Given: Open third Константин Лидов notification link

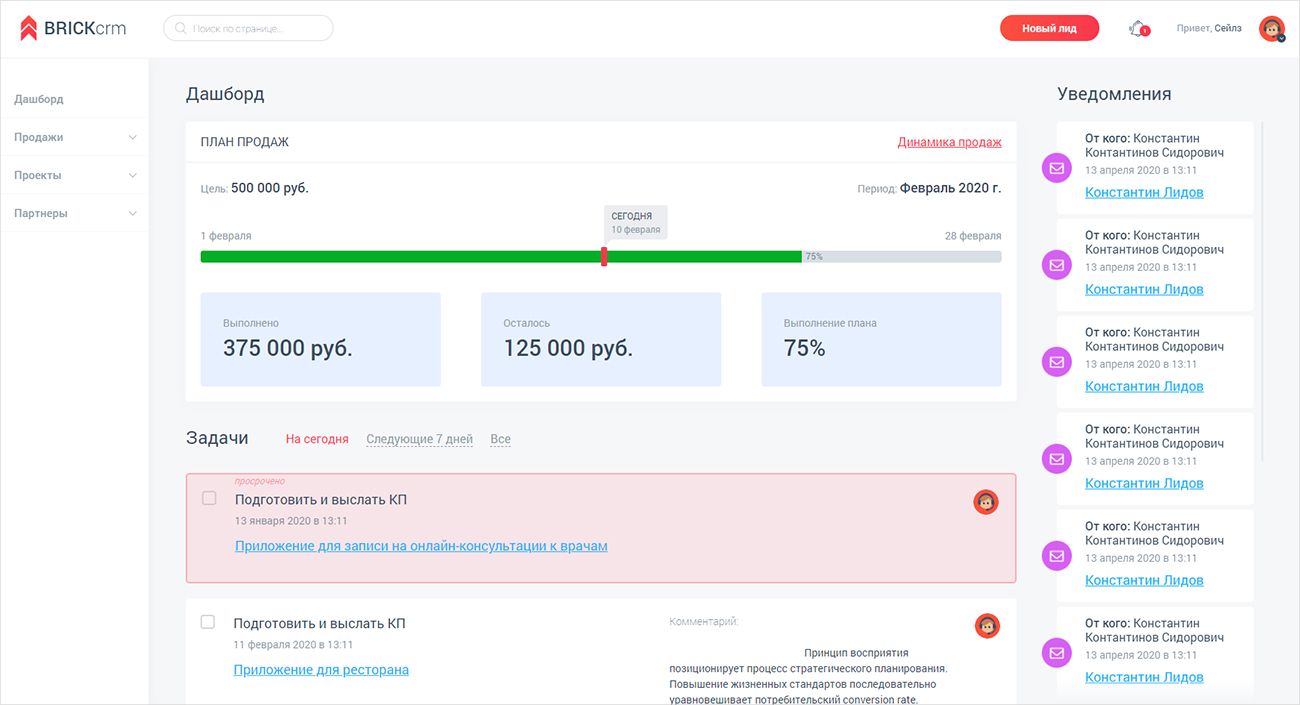Looking at the screenshot, I should (x=1144, y=386).
